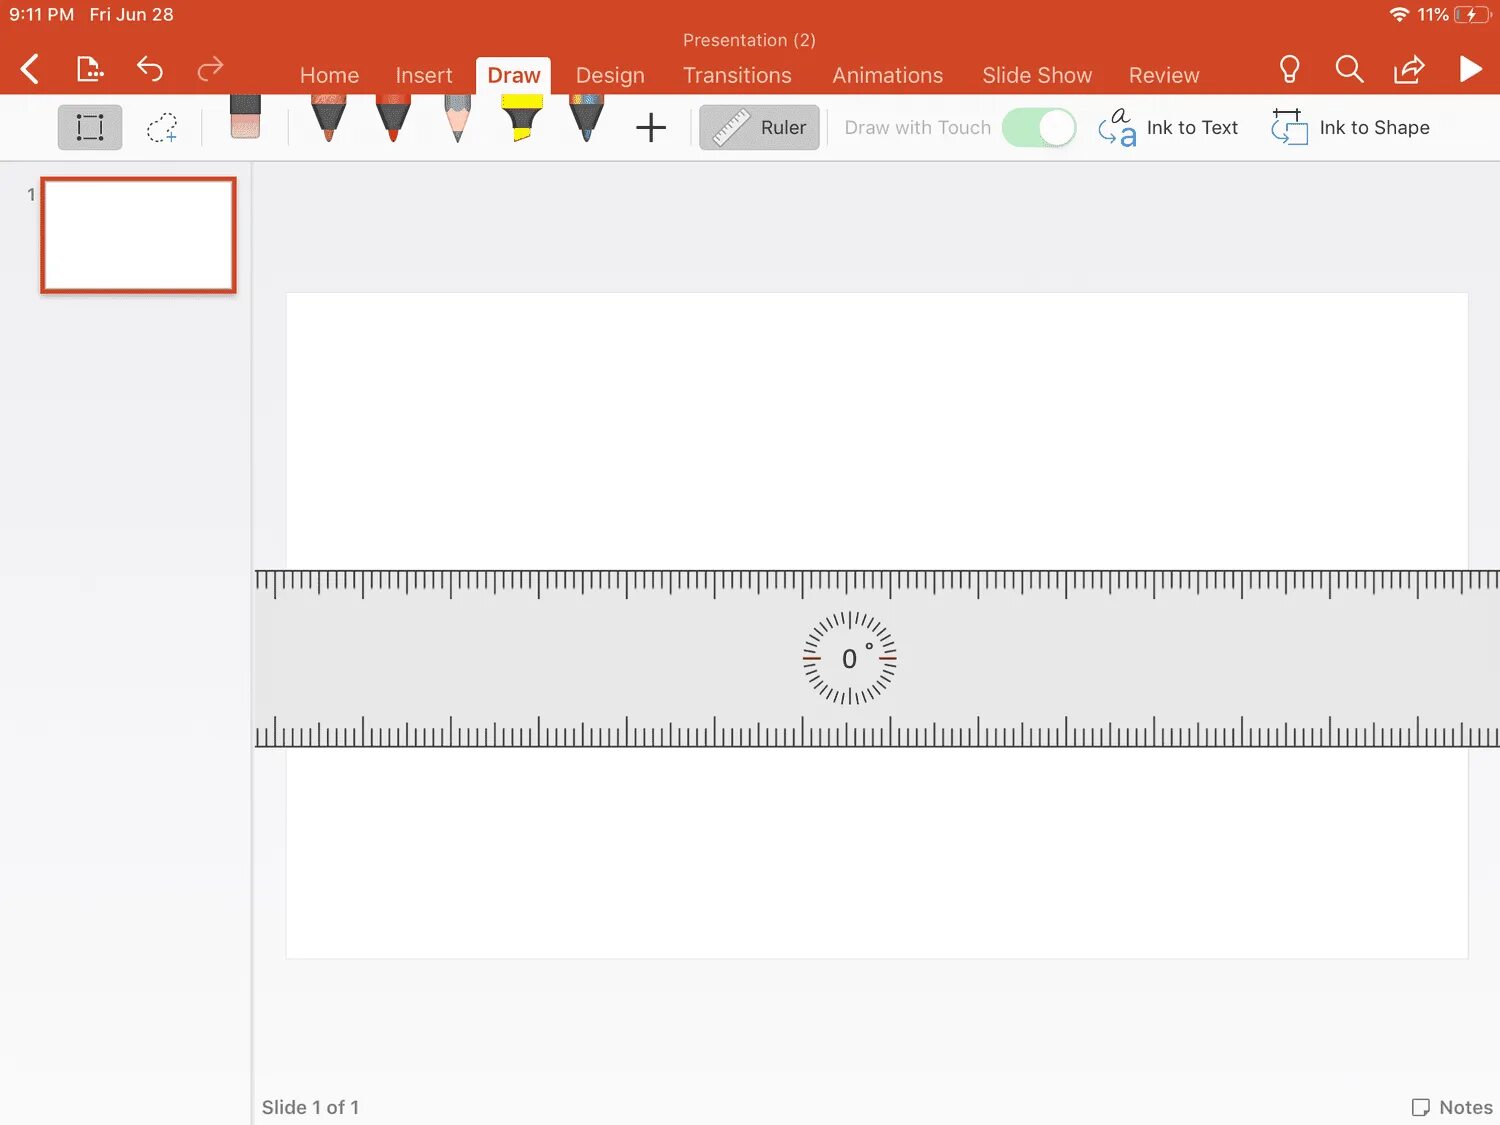Open the Share icon
Viewport: 1500px width, 1125px height.
[1409, 69]
